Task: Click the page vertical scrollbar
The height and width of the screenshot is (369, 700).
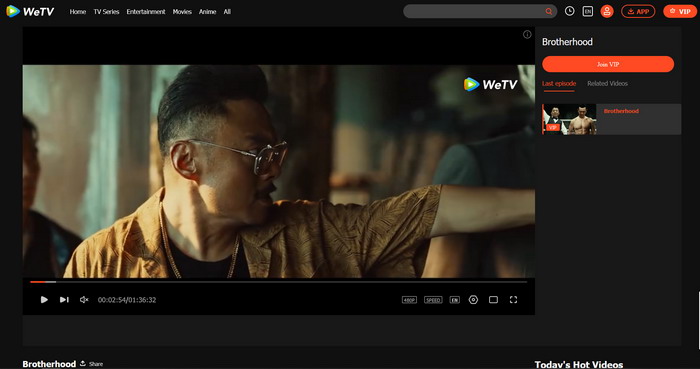Action: [x=699, y=320]
